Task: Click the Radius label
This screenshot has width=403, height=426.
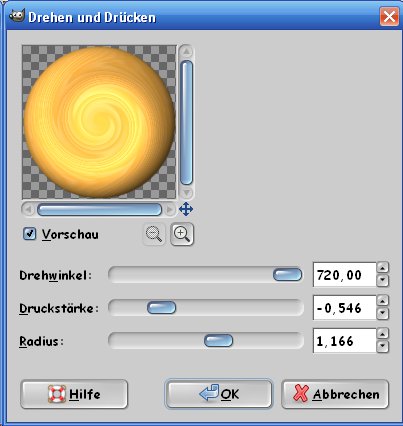Action: (41, 341)
